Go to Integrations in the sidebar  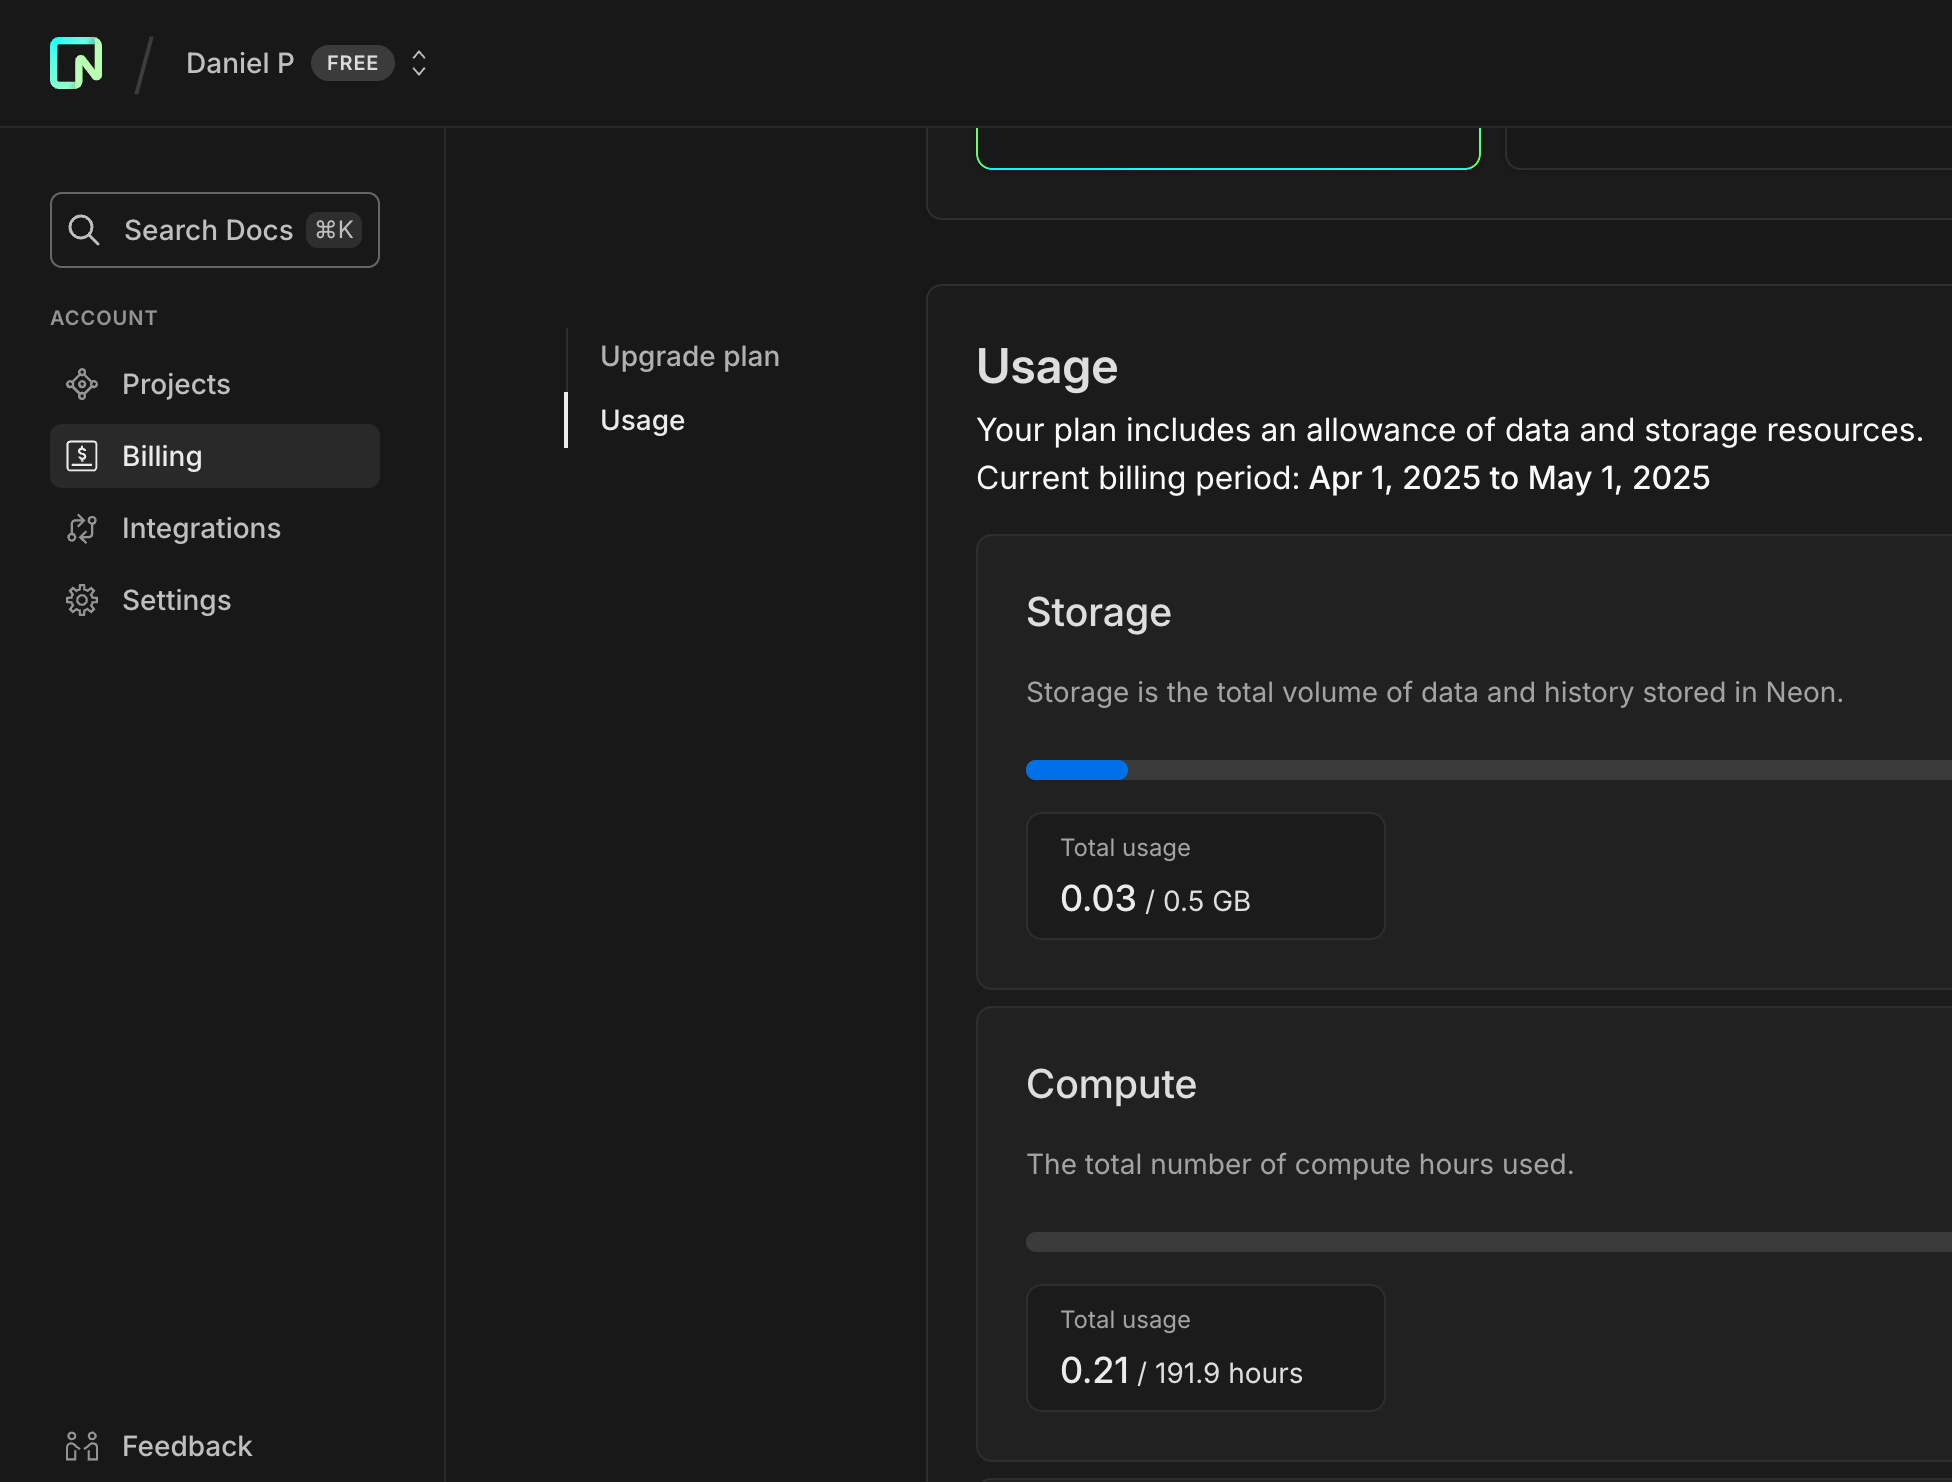[215, 528]
